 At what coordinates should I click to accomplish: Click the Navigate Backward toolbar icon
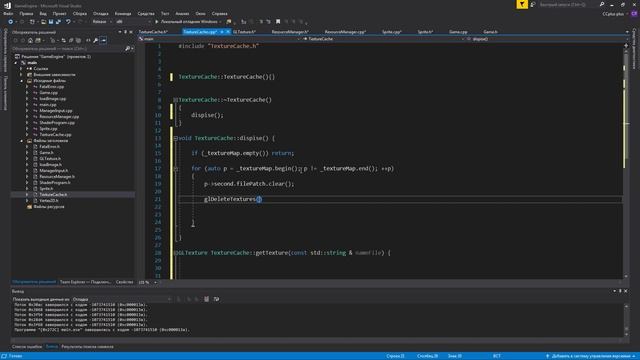click(x=11, y=22)
